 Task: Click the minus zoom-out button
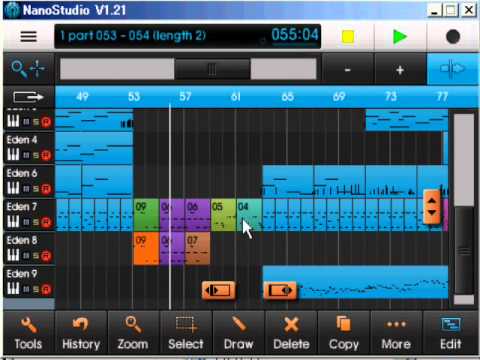point(347,70)
